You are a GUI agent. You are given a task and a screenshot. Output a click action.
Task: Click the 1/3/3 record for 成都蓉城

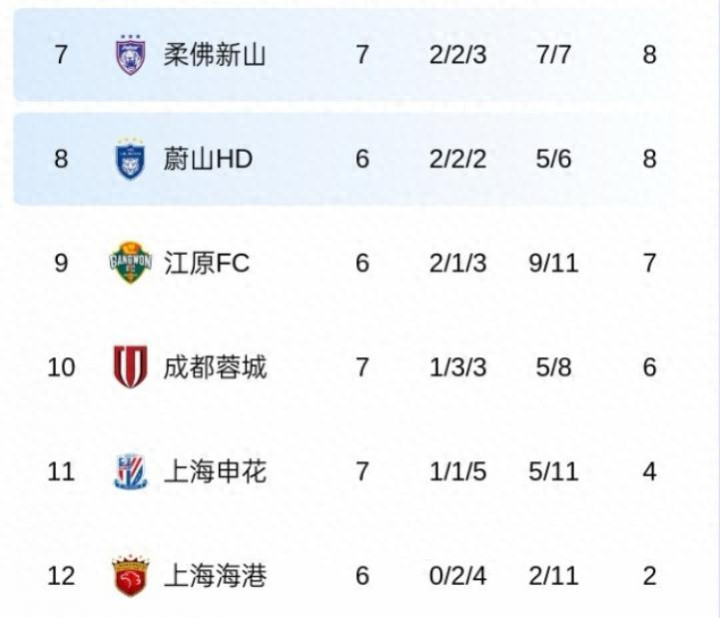pos(458,367)
